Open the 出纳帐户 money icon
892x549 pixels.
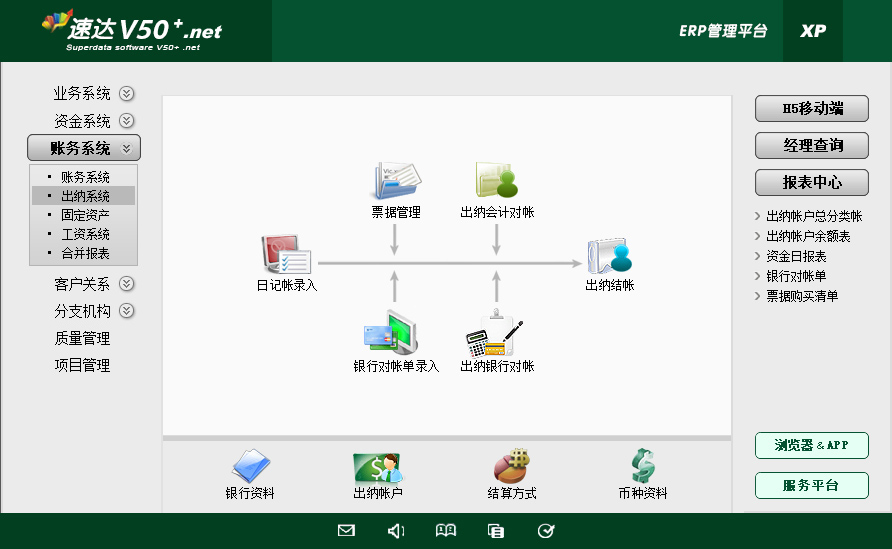(x=378, y=468)
